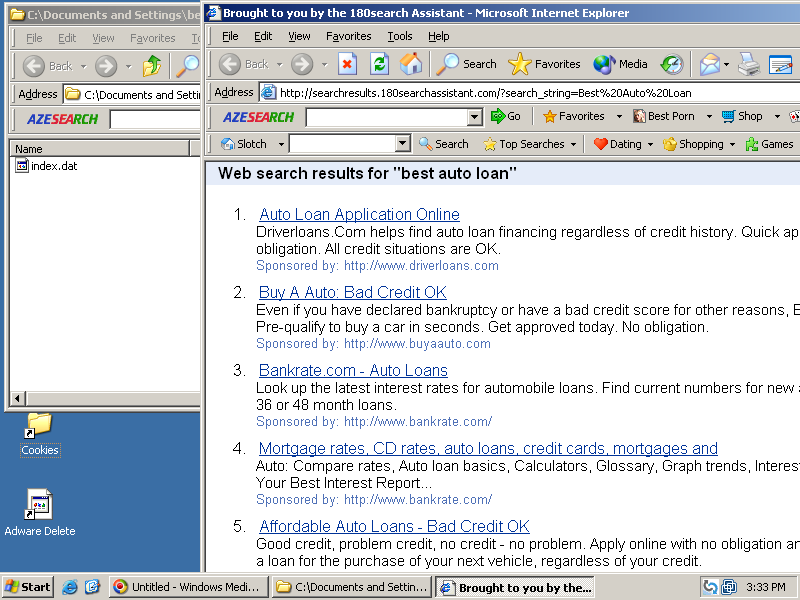Expand the IE Back button history dropdown
Viewport: 800px width, 600px height.
pyautogui.click(x=280, y=65)
